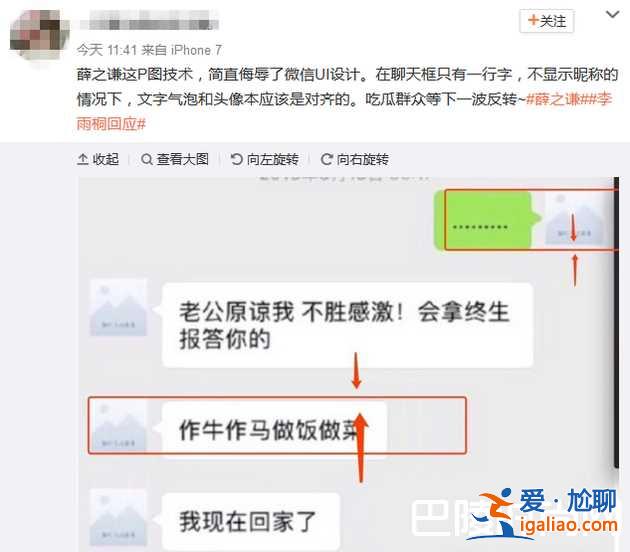The image size is (630, 552).
Task: Click the upward arrow collapse icon
Action: 83,159
